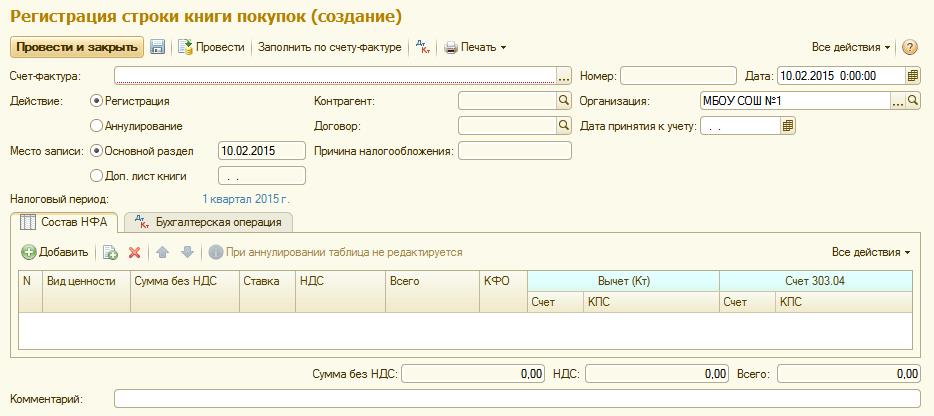Click the Сумма без НДС total field

click(x=474, y=374)
